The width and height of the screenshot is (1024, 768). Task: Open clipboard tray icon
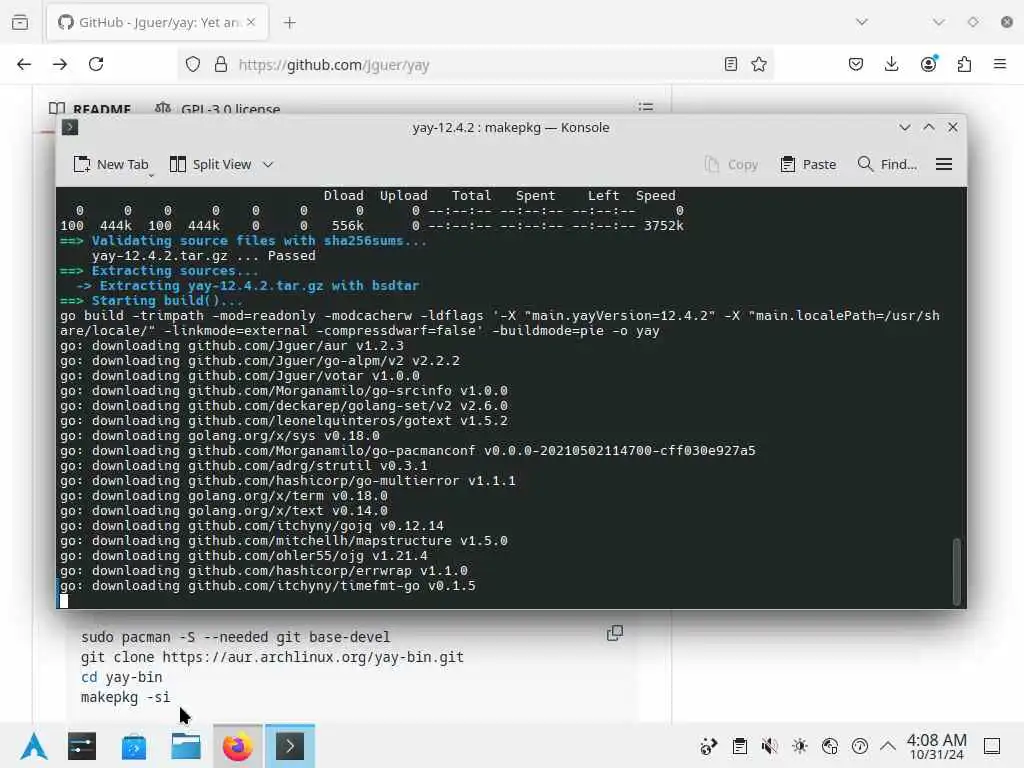click(x=739, y=746)
